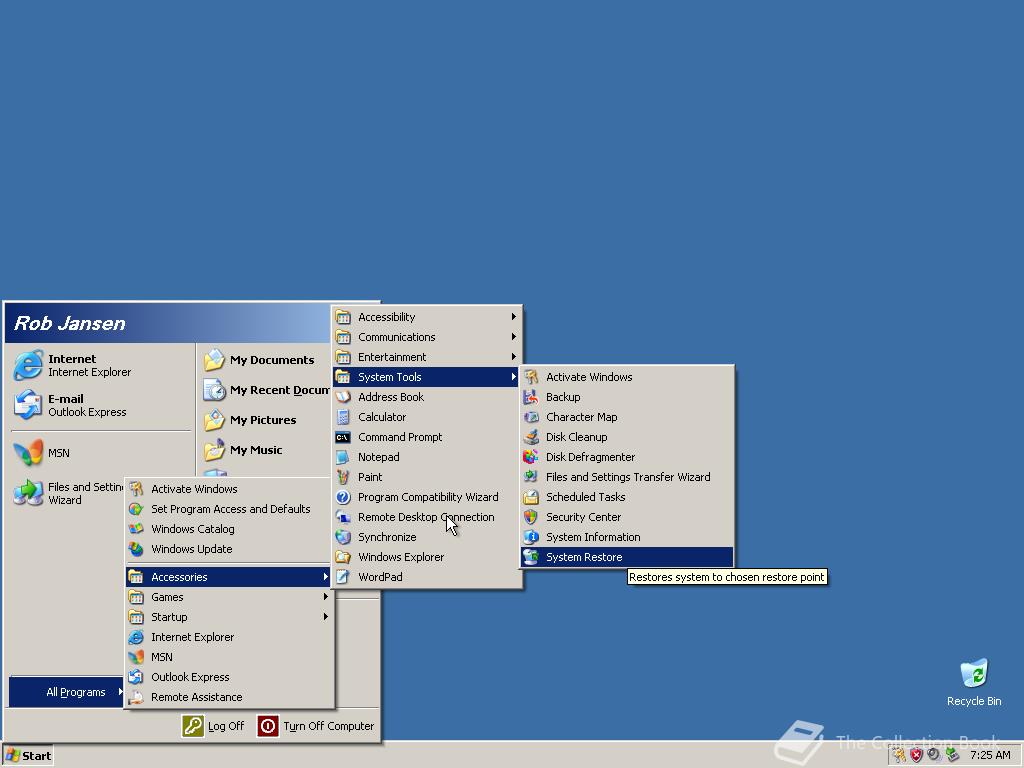Open My Pictures folder icon
The height and width of the screenshot is (768, 1024).
click(214, 420)
